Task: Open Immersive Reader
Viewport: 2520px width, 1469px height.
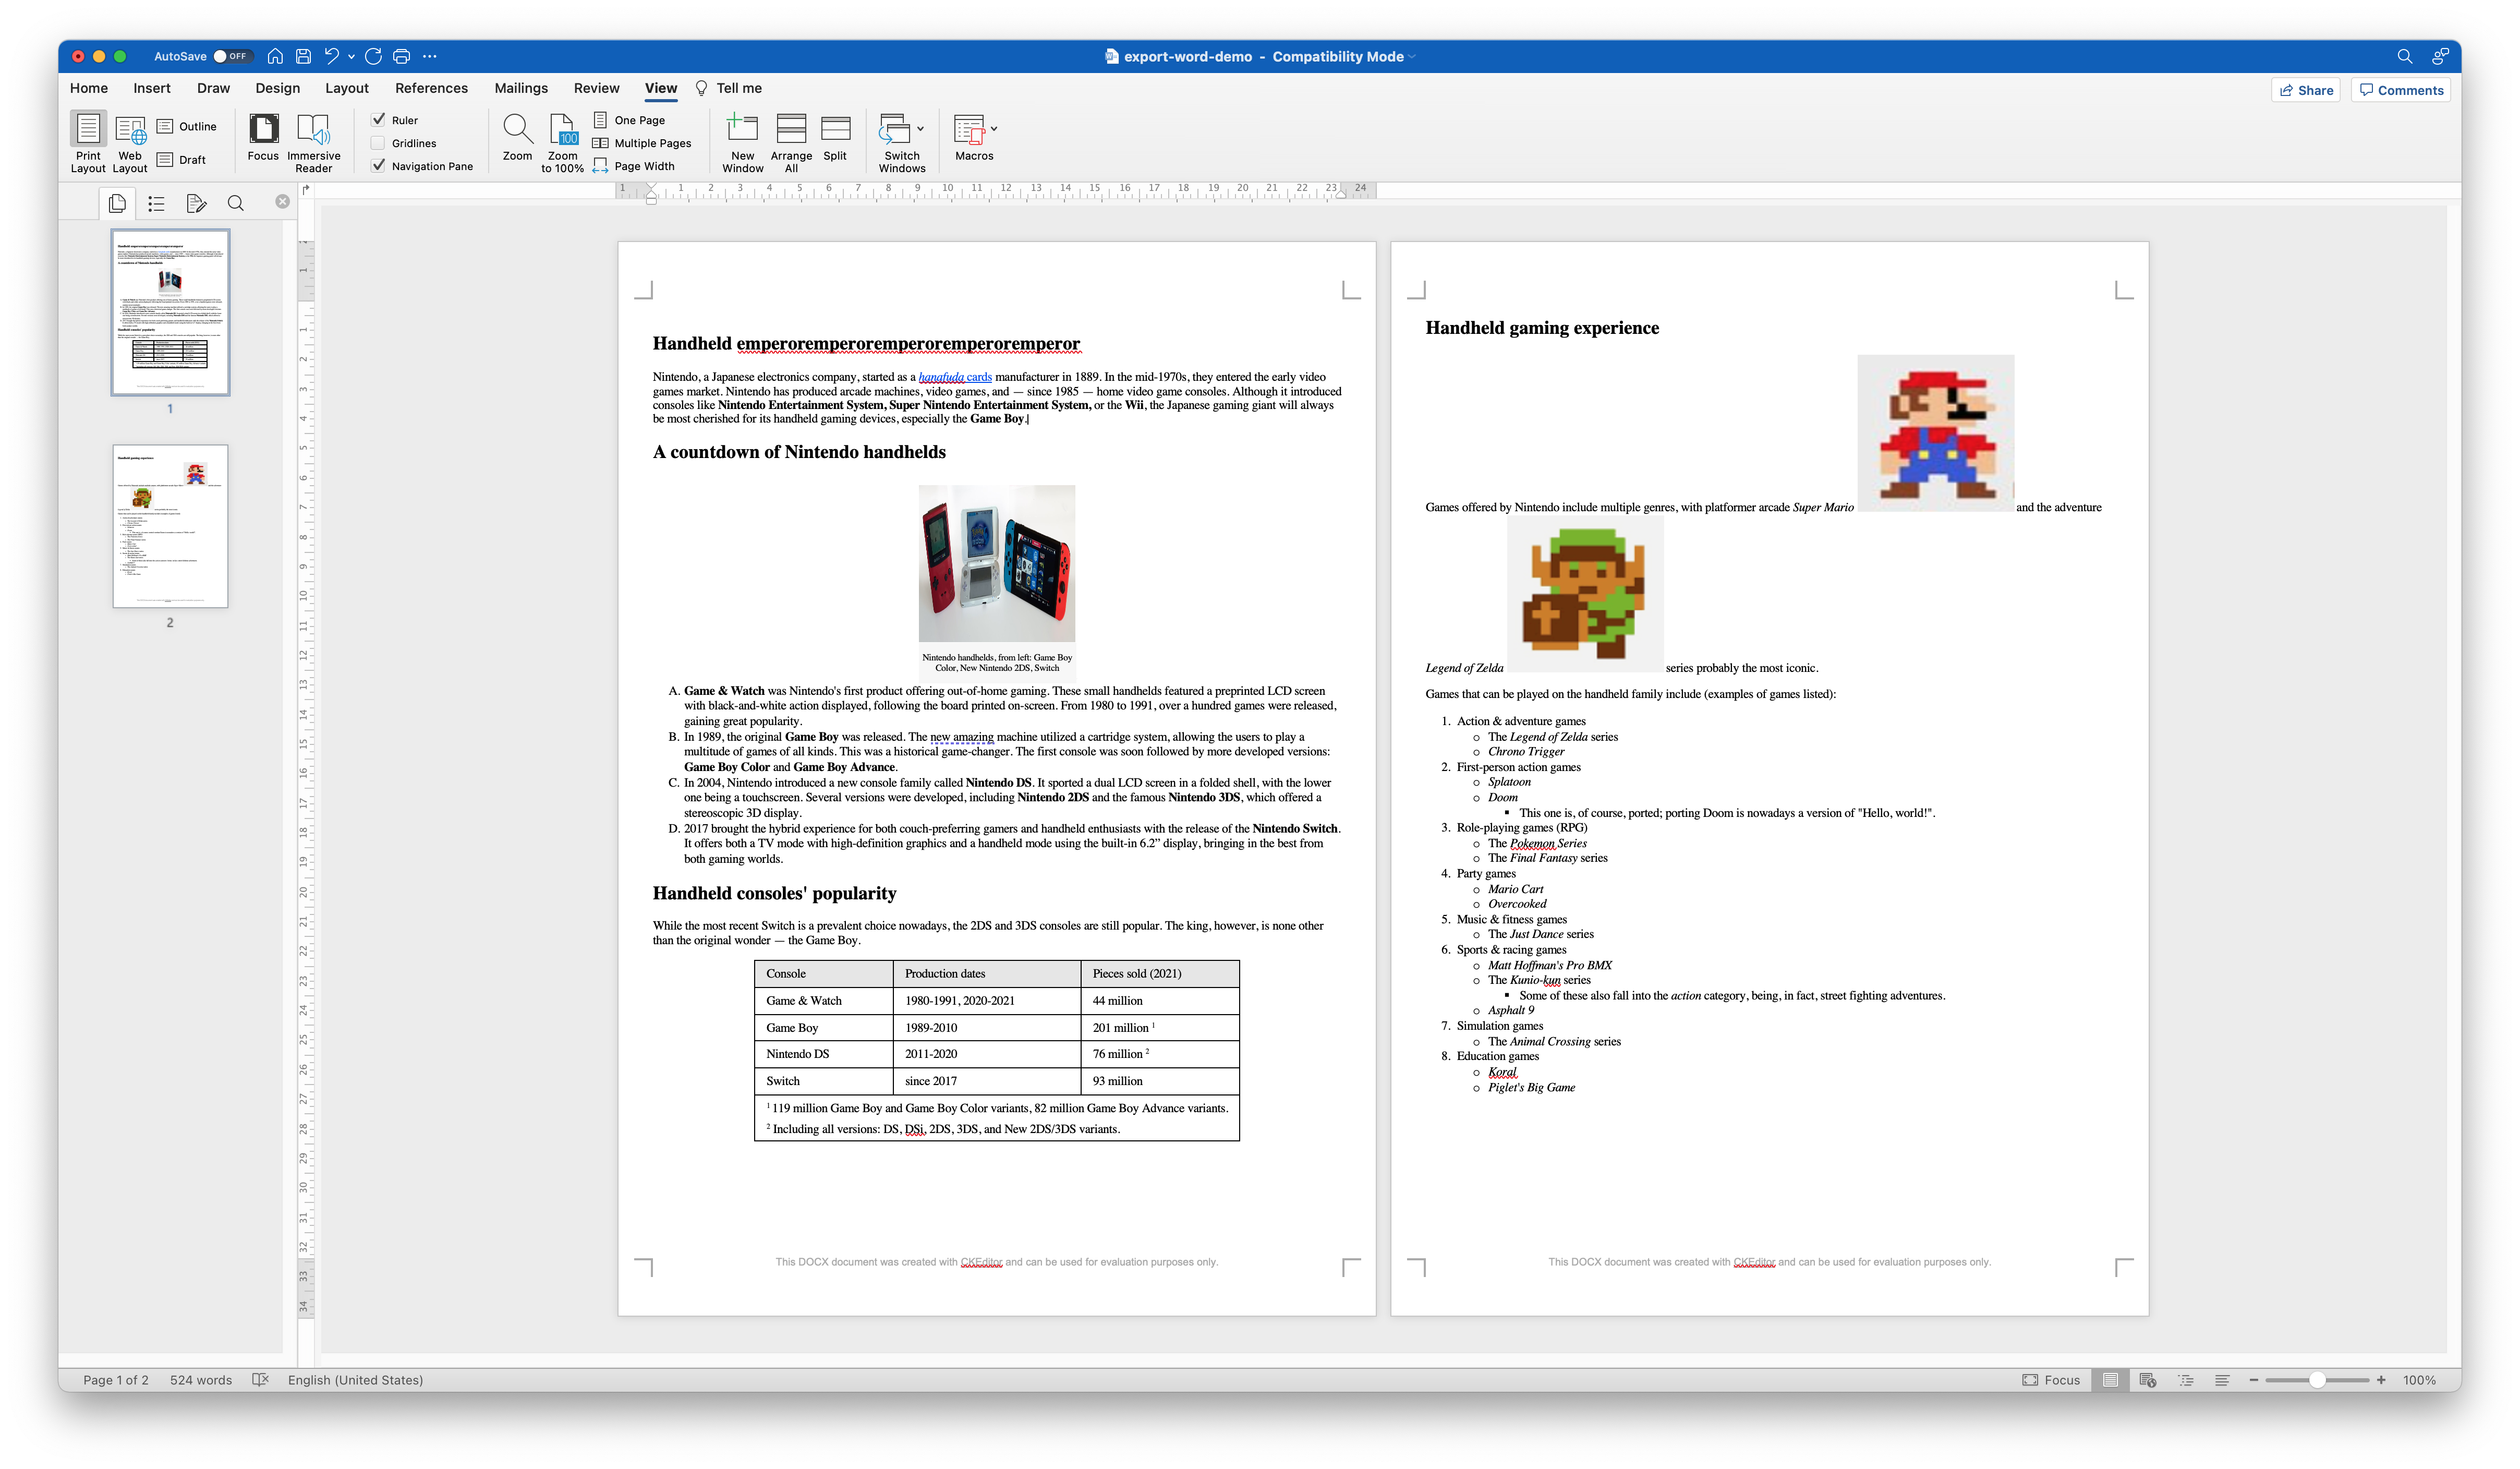Action: point(313,142)
